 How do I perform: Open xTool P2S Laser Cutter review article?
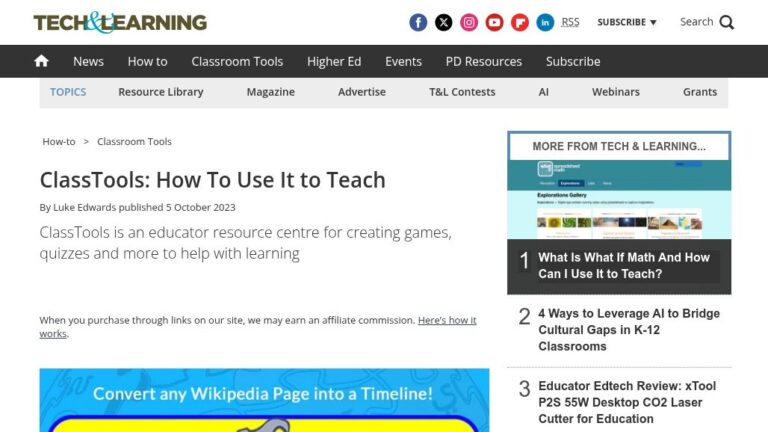coord(627,402)
